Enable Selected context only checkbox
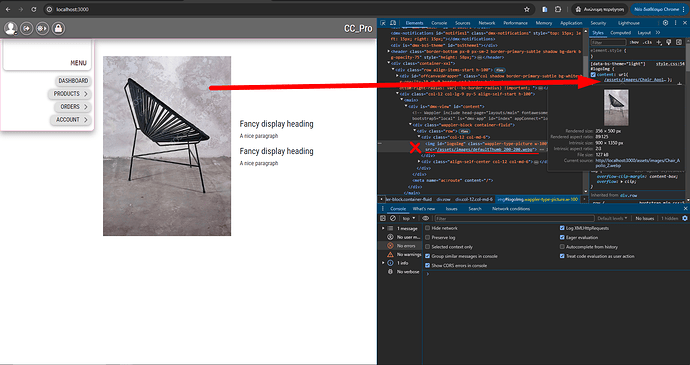 [x=427, y=247]
